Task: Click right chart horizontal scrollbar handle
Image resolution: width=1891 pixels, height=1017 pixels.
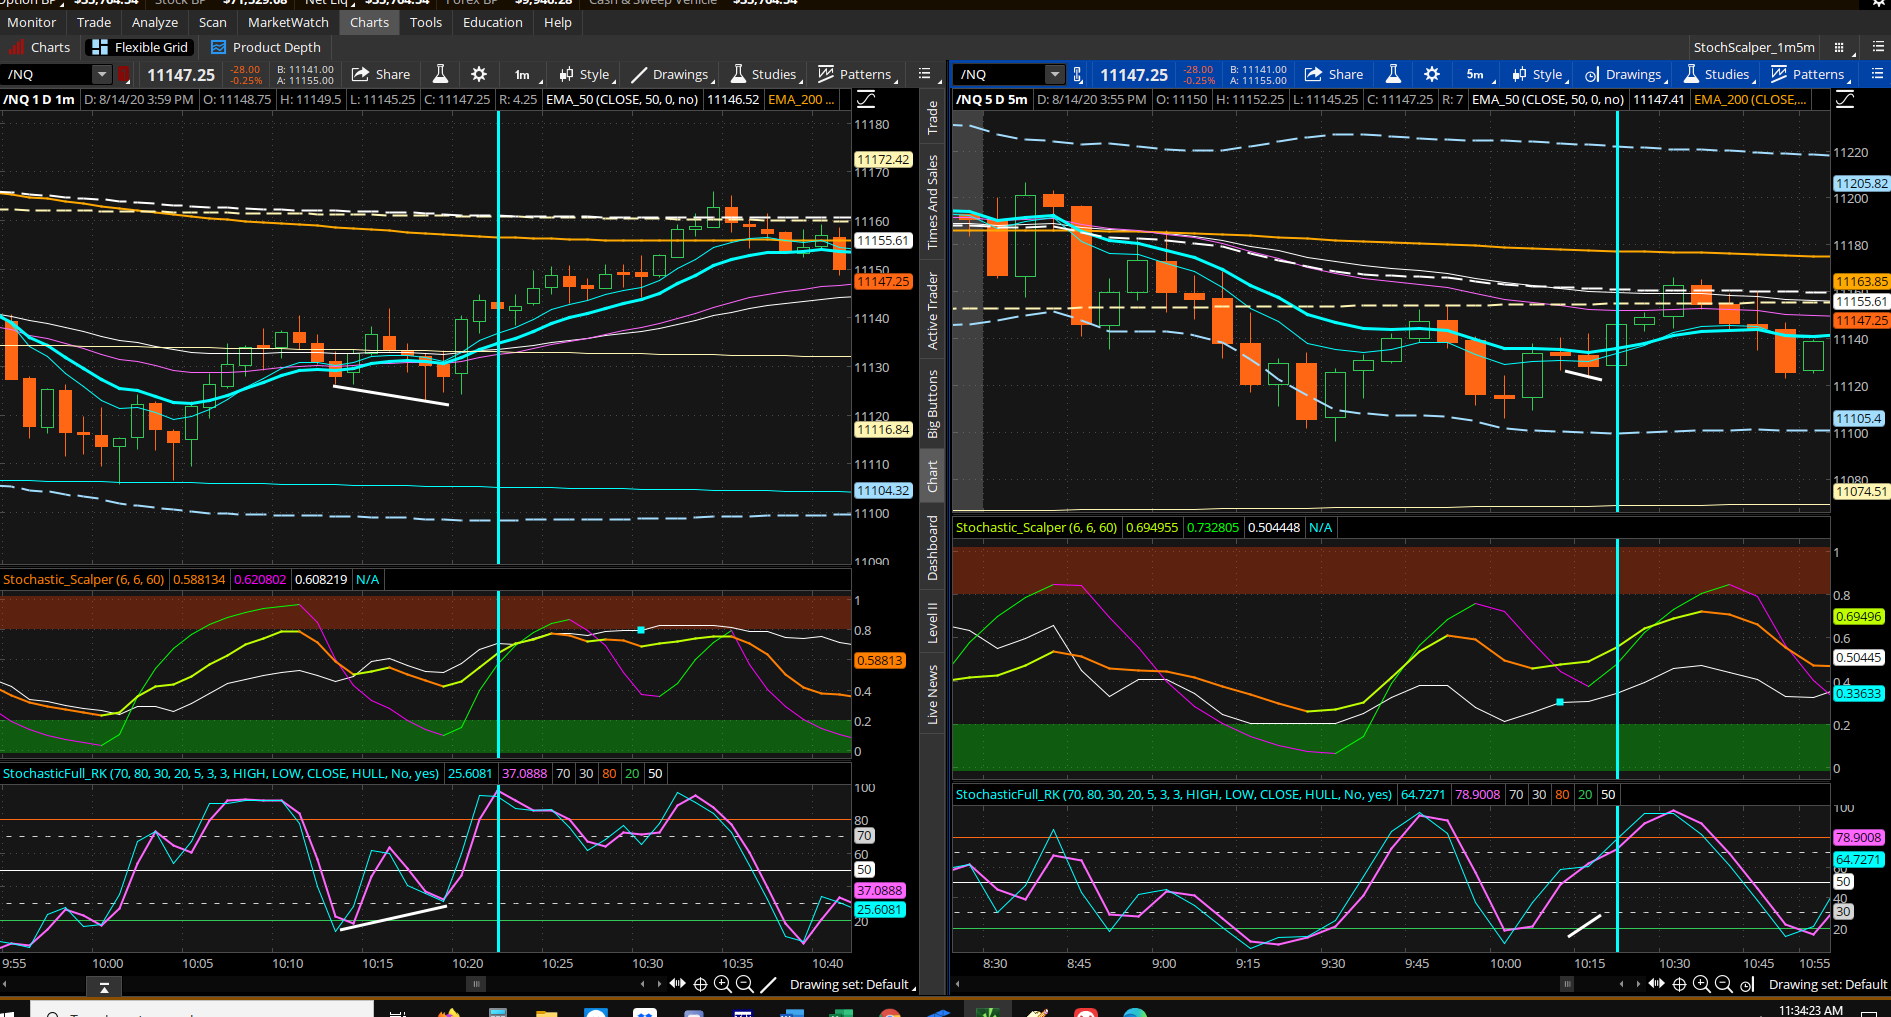Action: pos(1567,984)
